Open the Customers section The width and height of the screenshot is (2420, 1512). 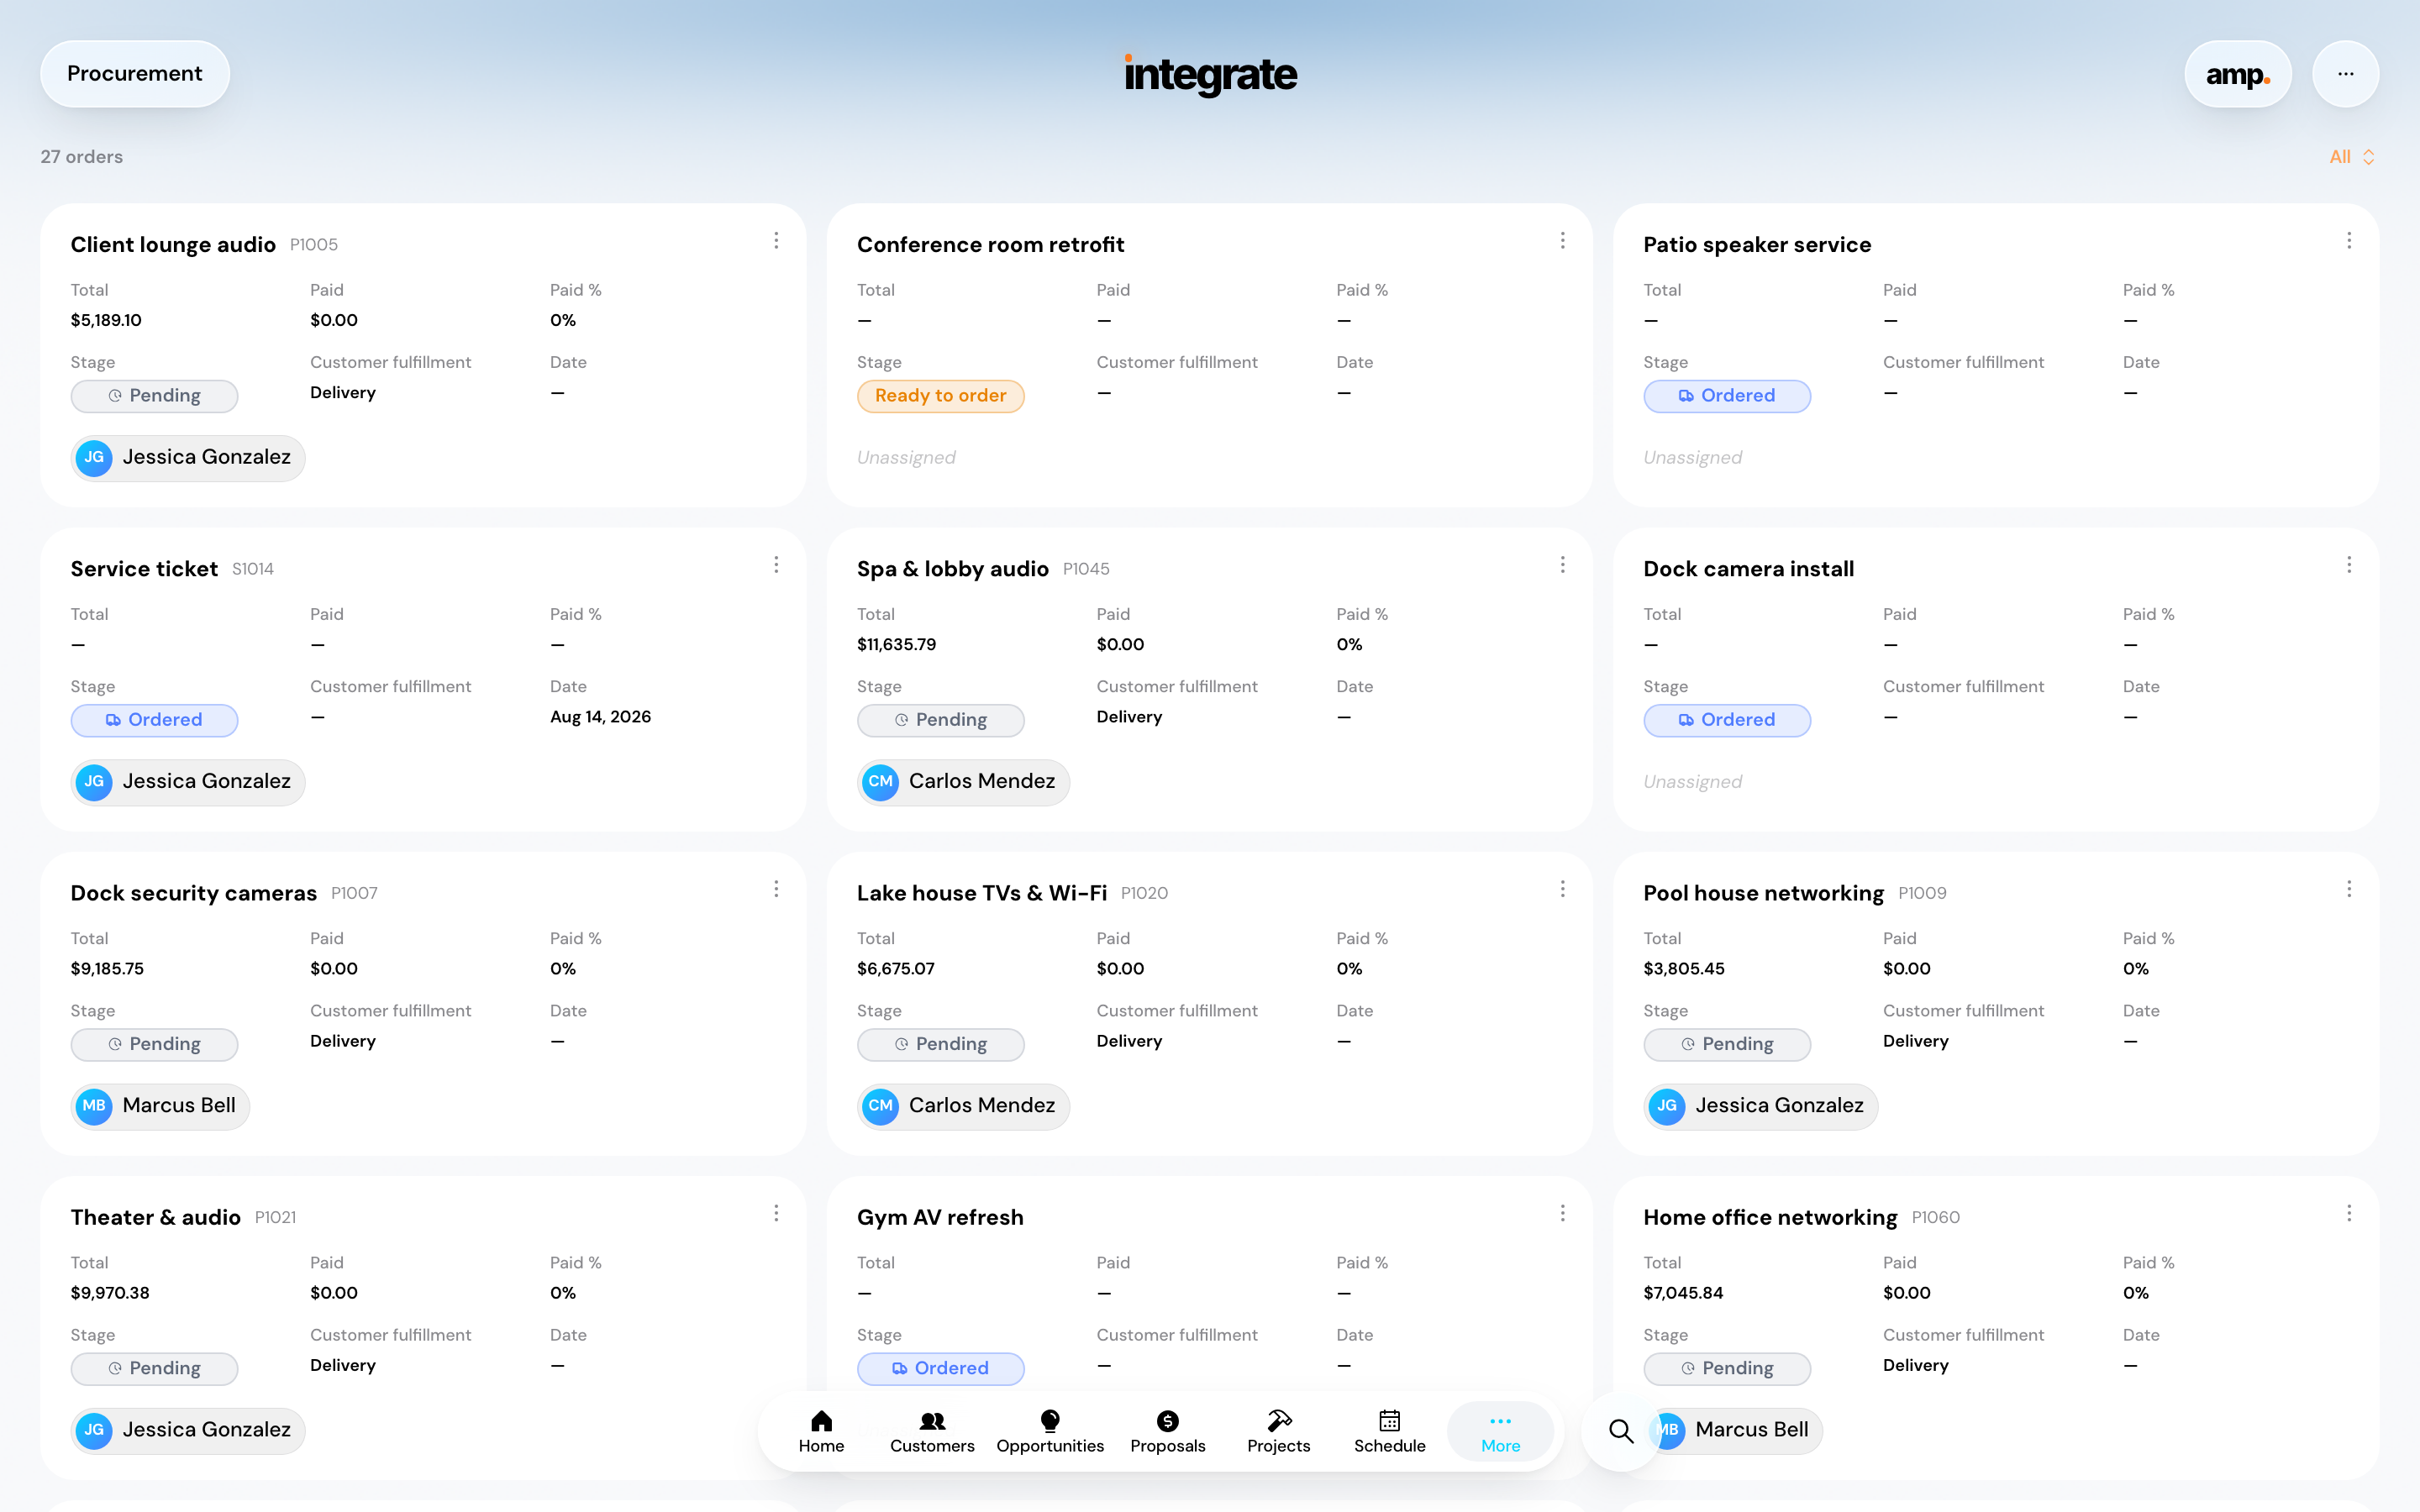click(x=932, y=1431)
